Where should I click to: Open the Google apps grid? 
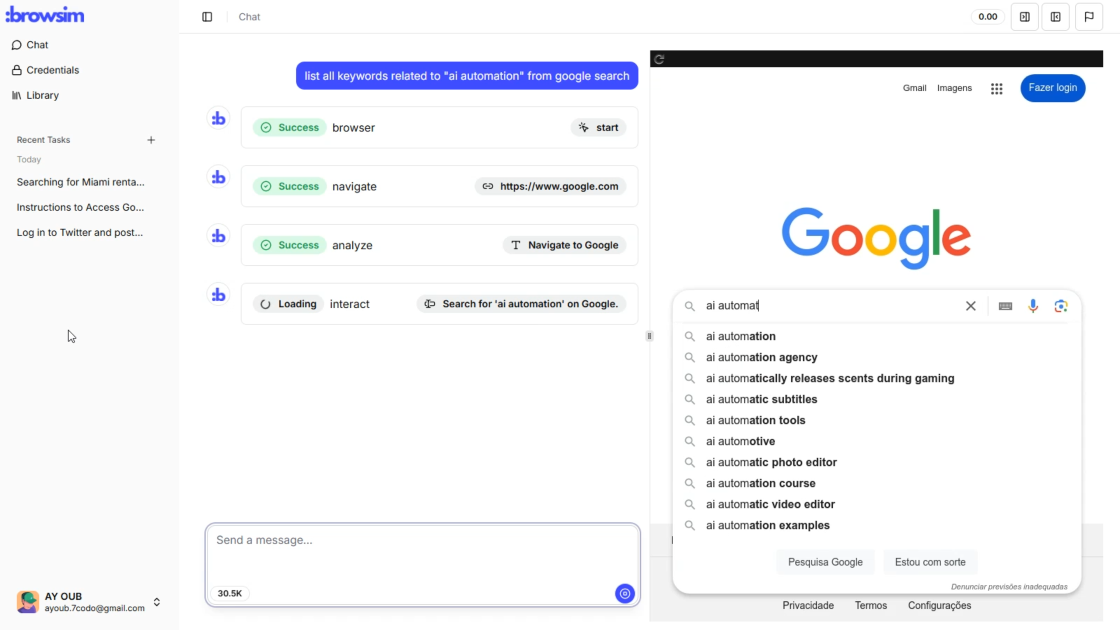click(996, 89)
